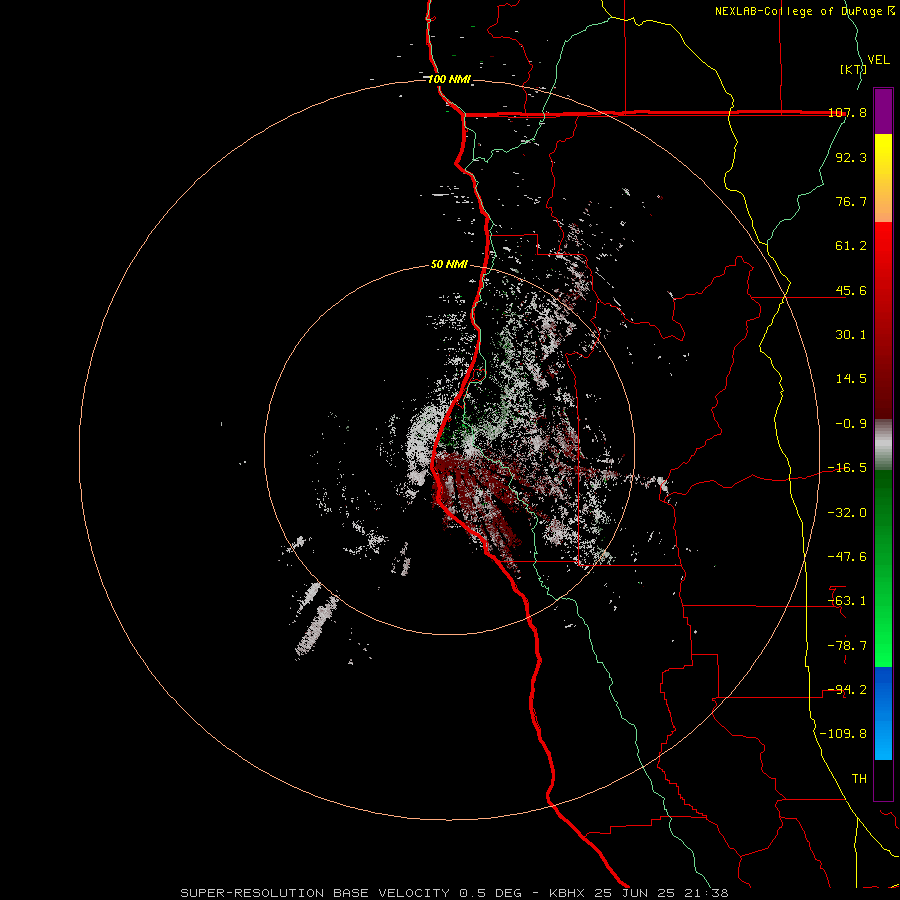Select the -94.2 legend value

coord(847,690)
